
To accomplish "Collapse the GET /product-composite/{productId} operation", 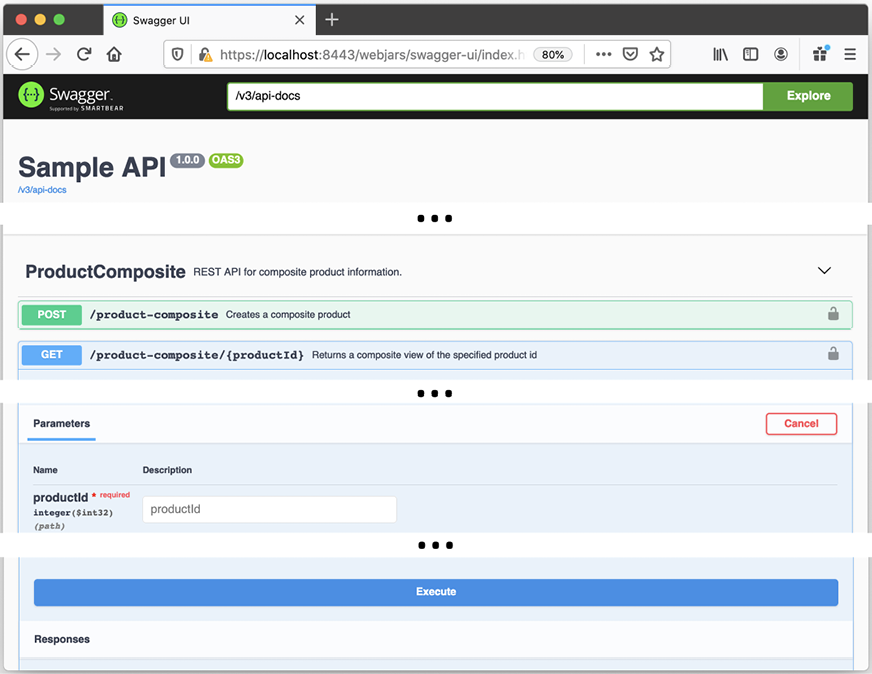I will pyautogui.click(x=435, y=355).
